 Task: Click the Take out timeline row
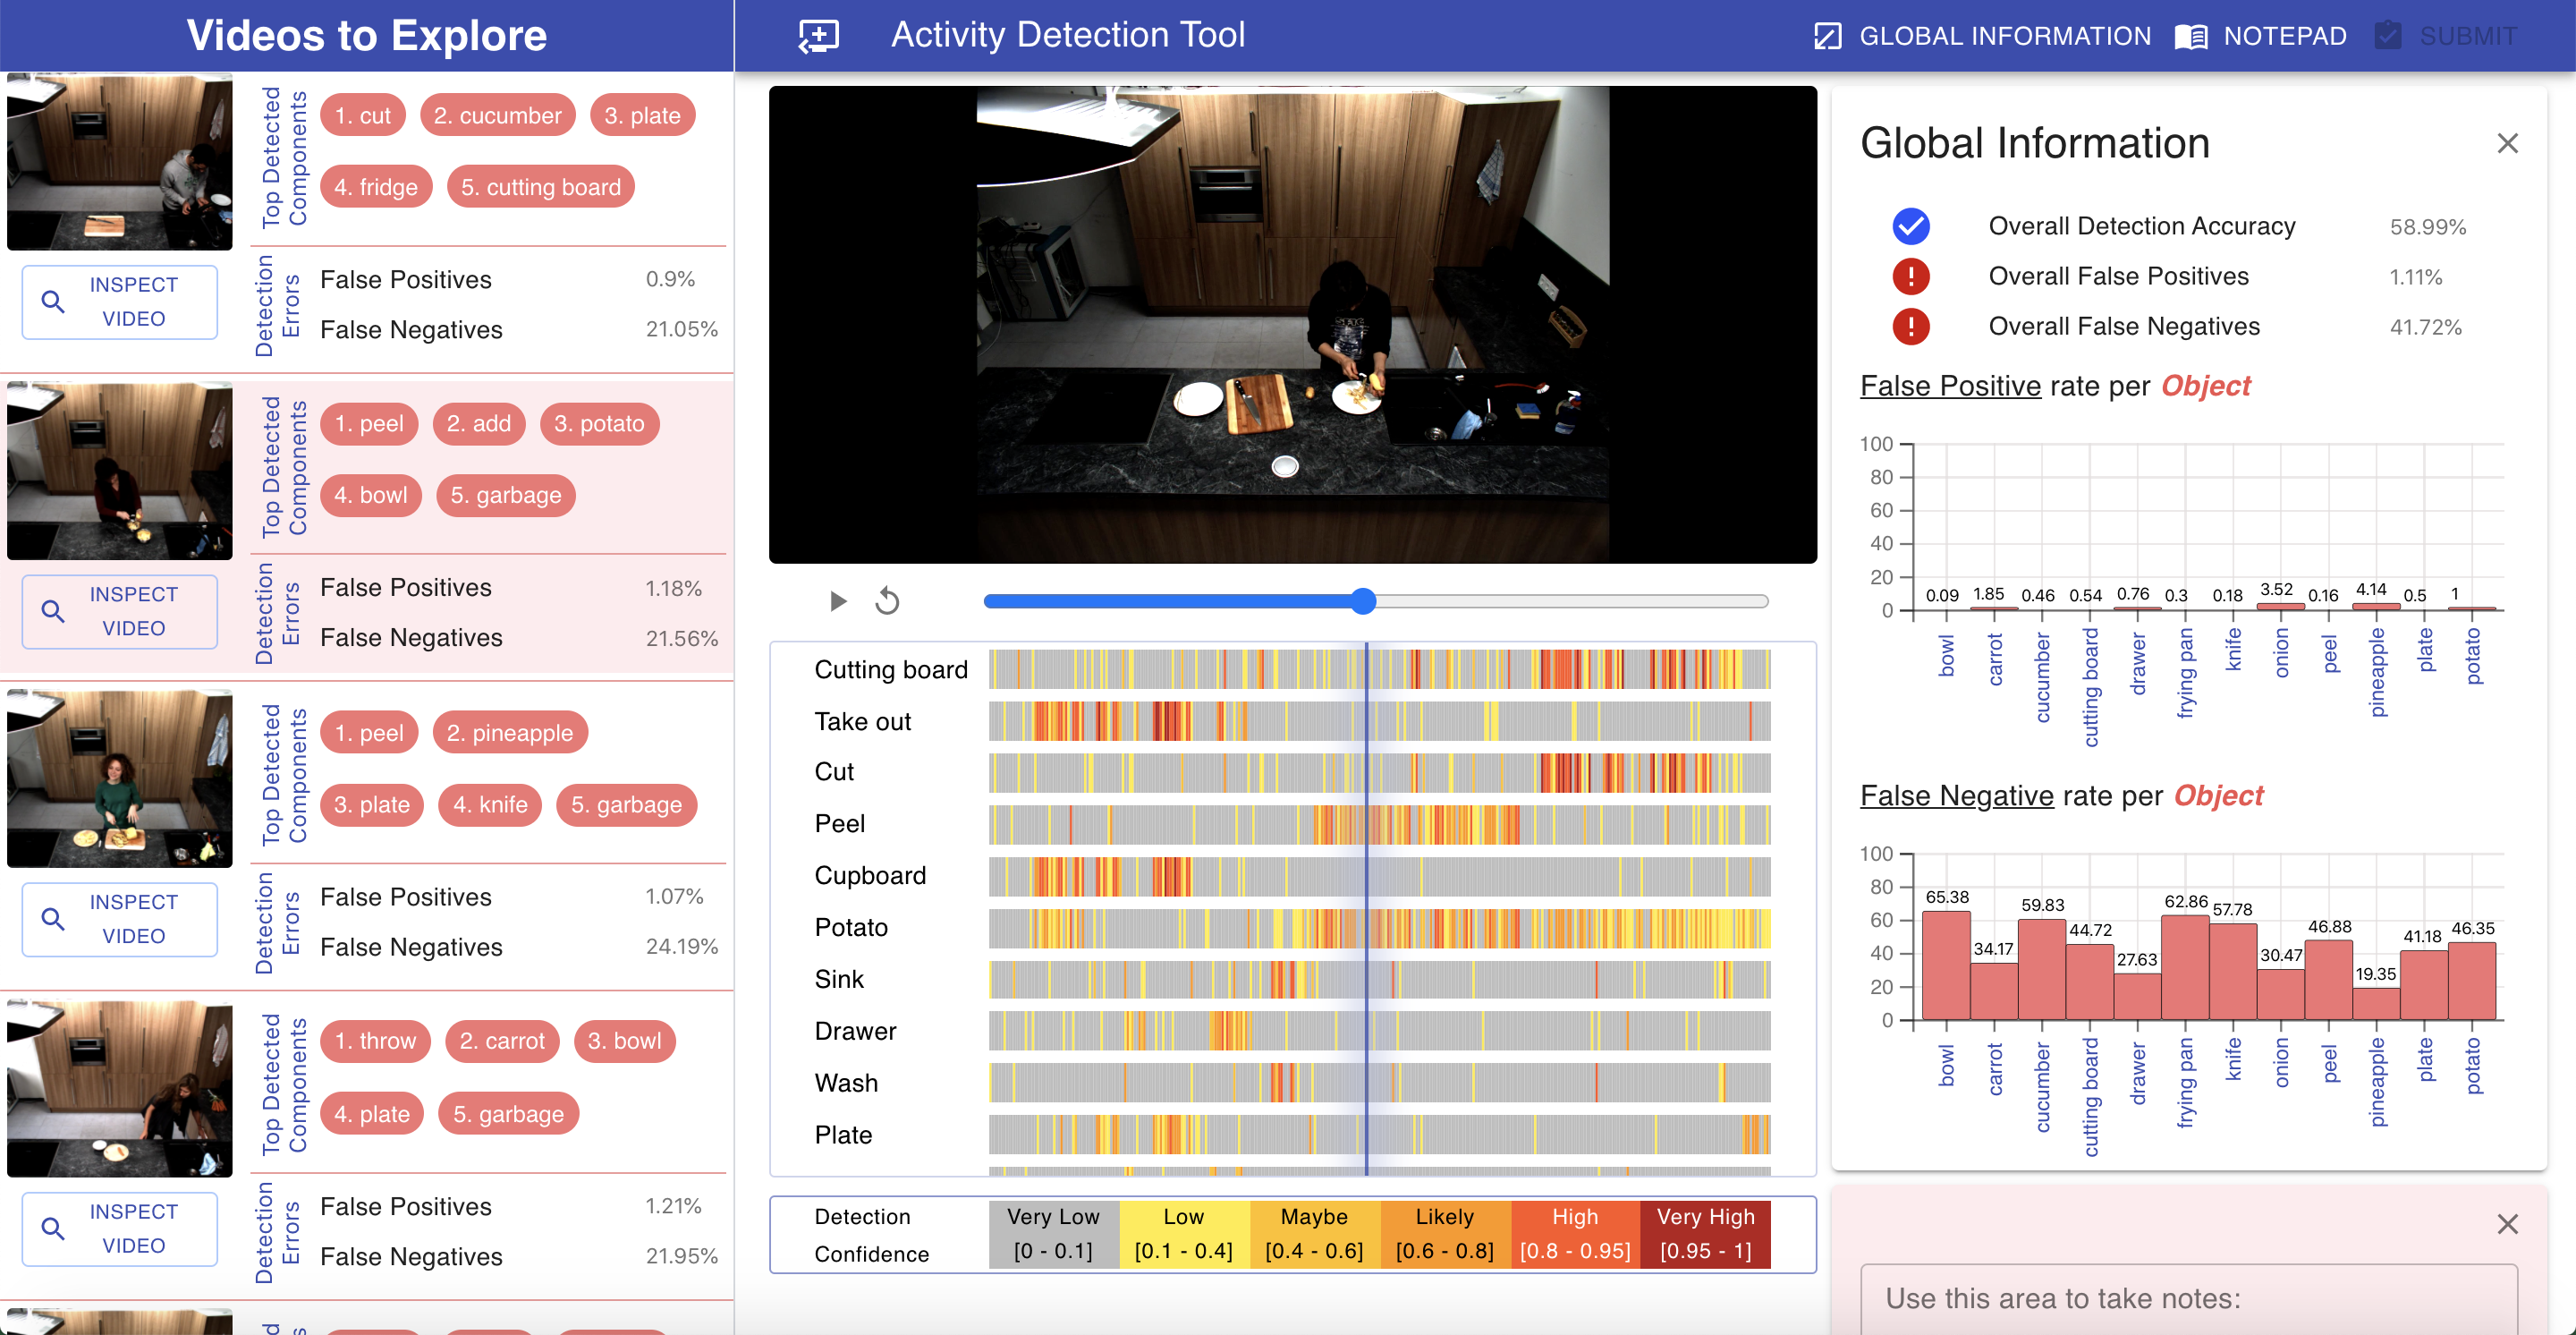(1379, 721)
